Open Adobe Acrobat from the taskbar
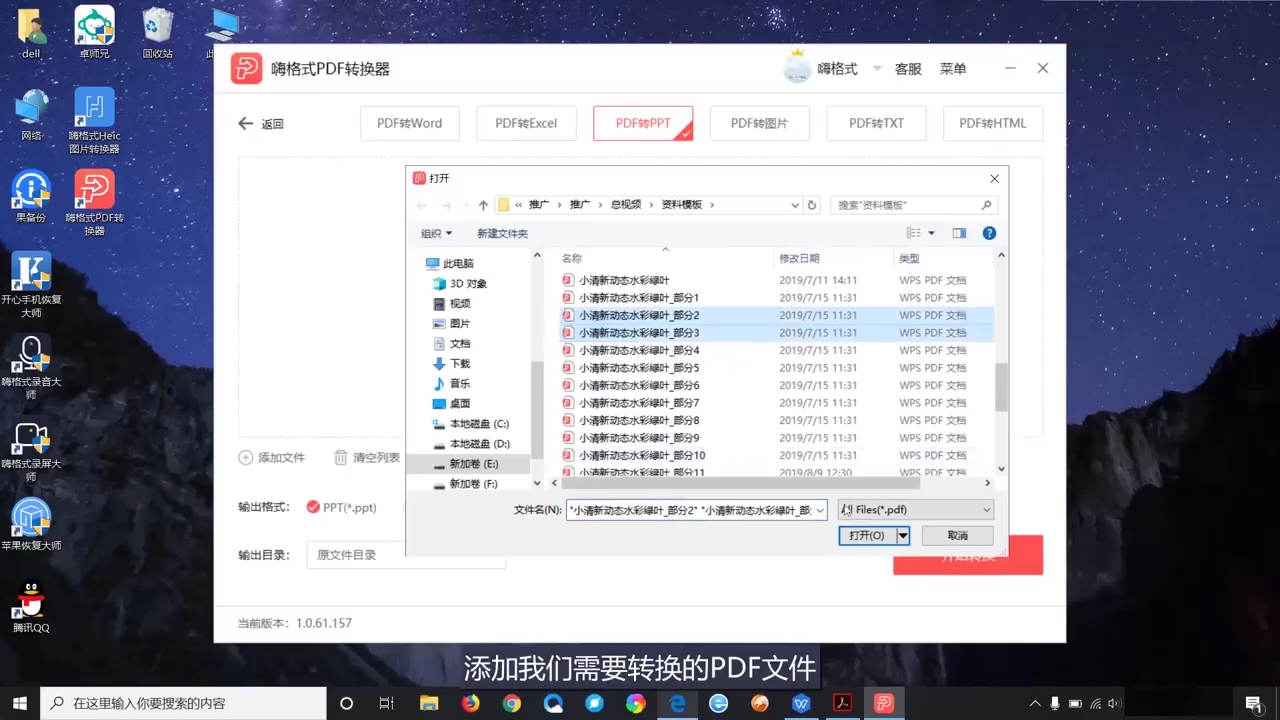The width and height of the screenshot is (1280, 720). [x=843, y=703]
